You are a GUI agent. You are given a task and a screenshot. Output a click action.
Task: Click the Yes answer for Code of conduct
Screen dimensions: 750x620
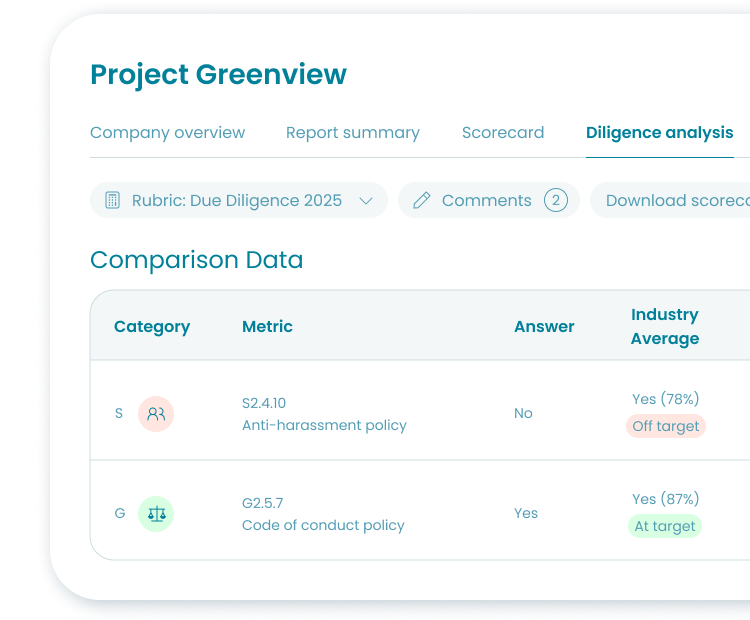click(526, 513)
